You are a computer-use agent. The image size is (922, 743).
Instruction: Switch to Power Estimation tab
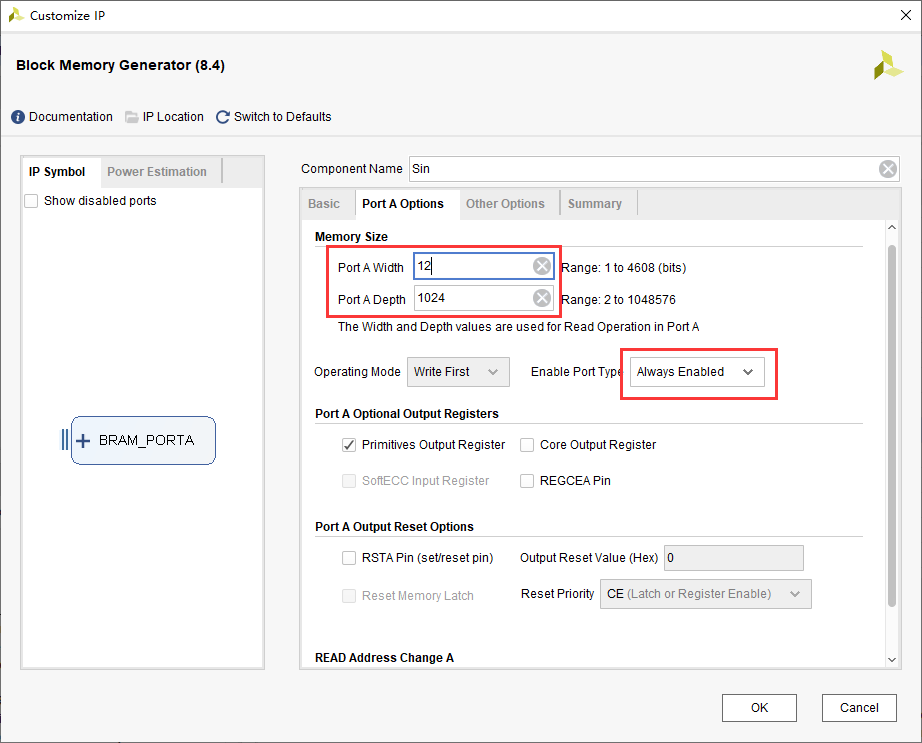tap(157, 172)
